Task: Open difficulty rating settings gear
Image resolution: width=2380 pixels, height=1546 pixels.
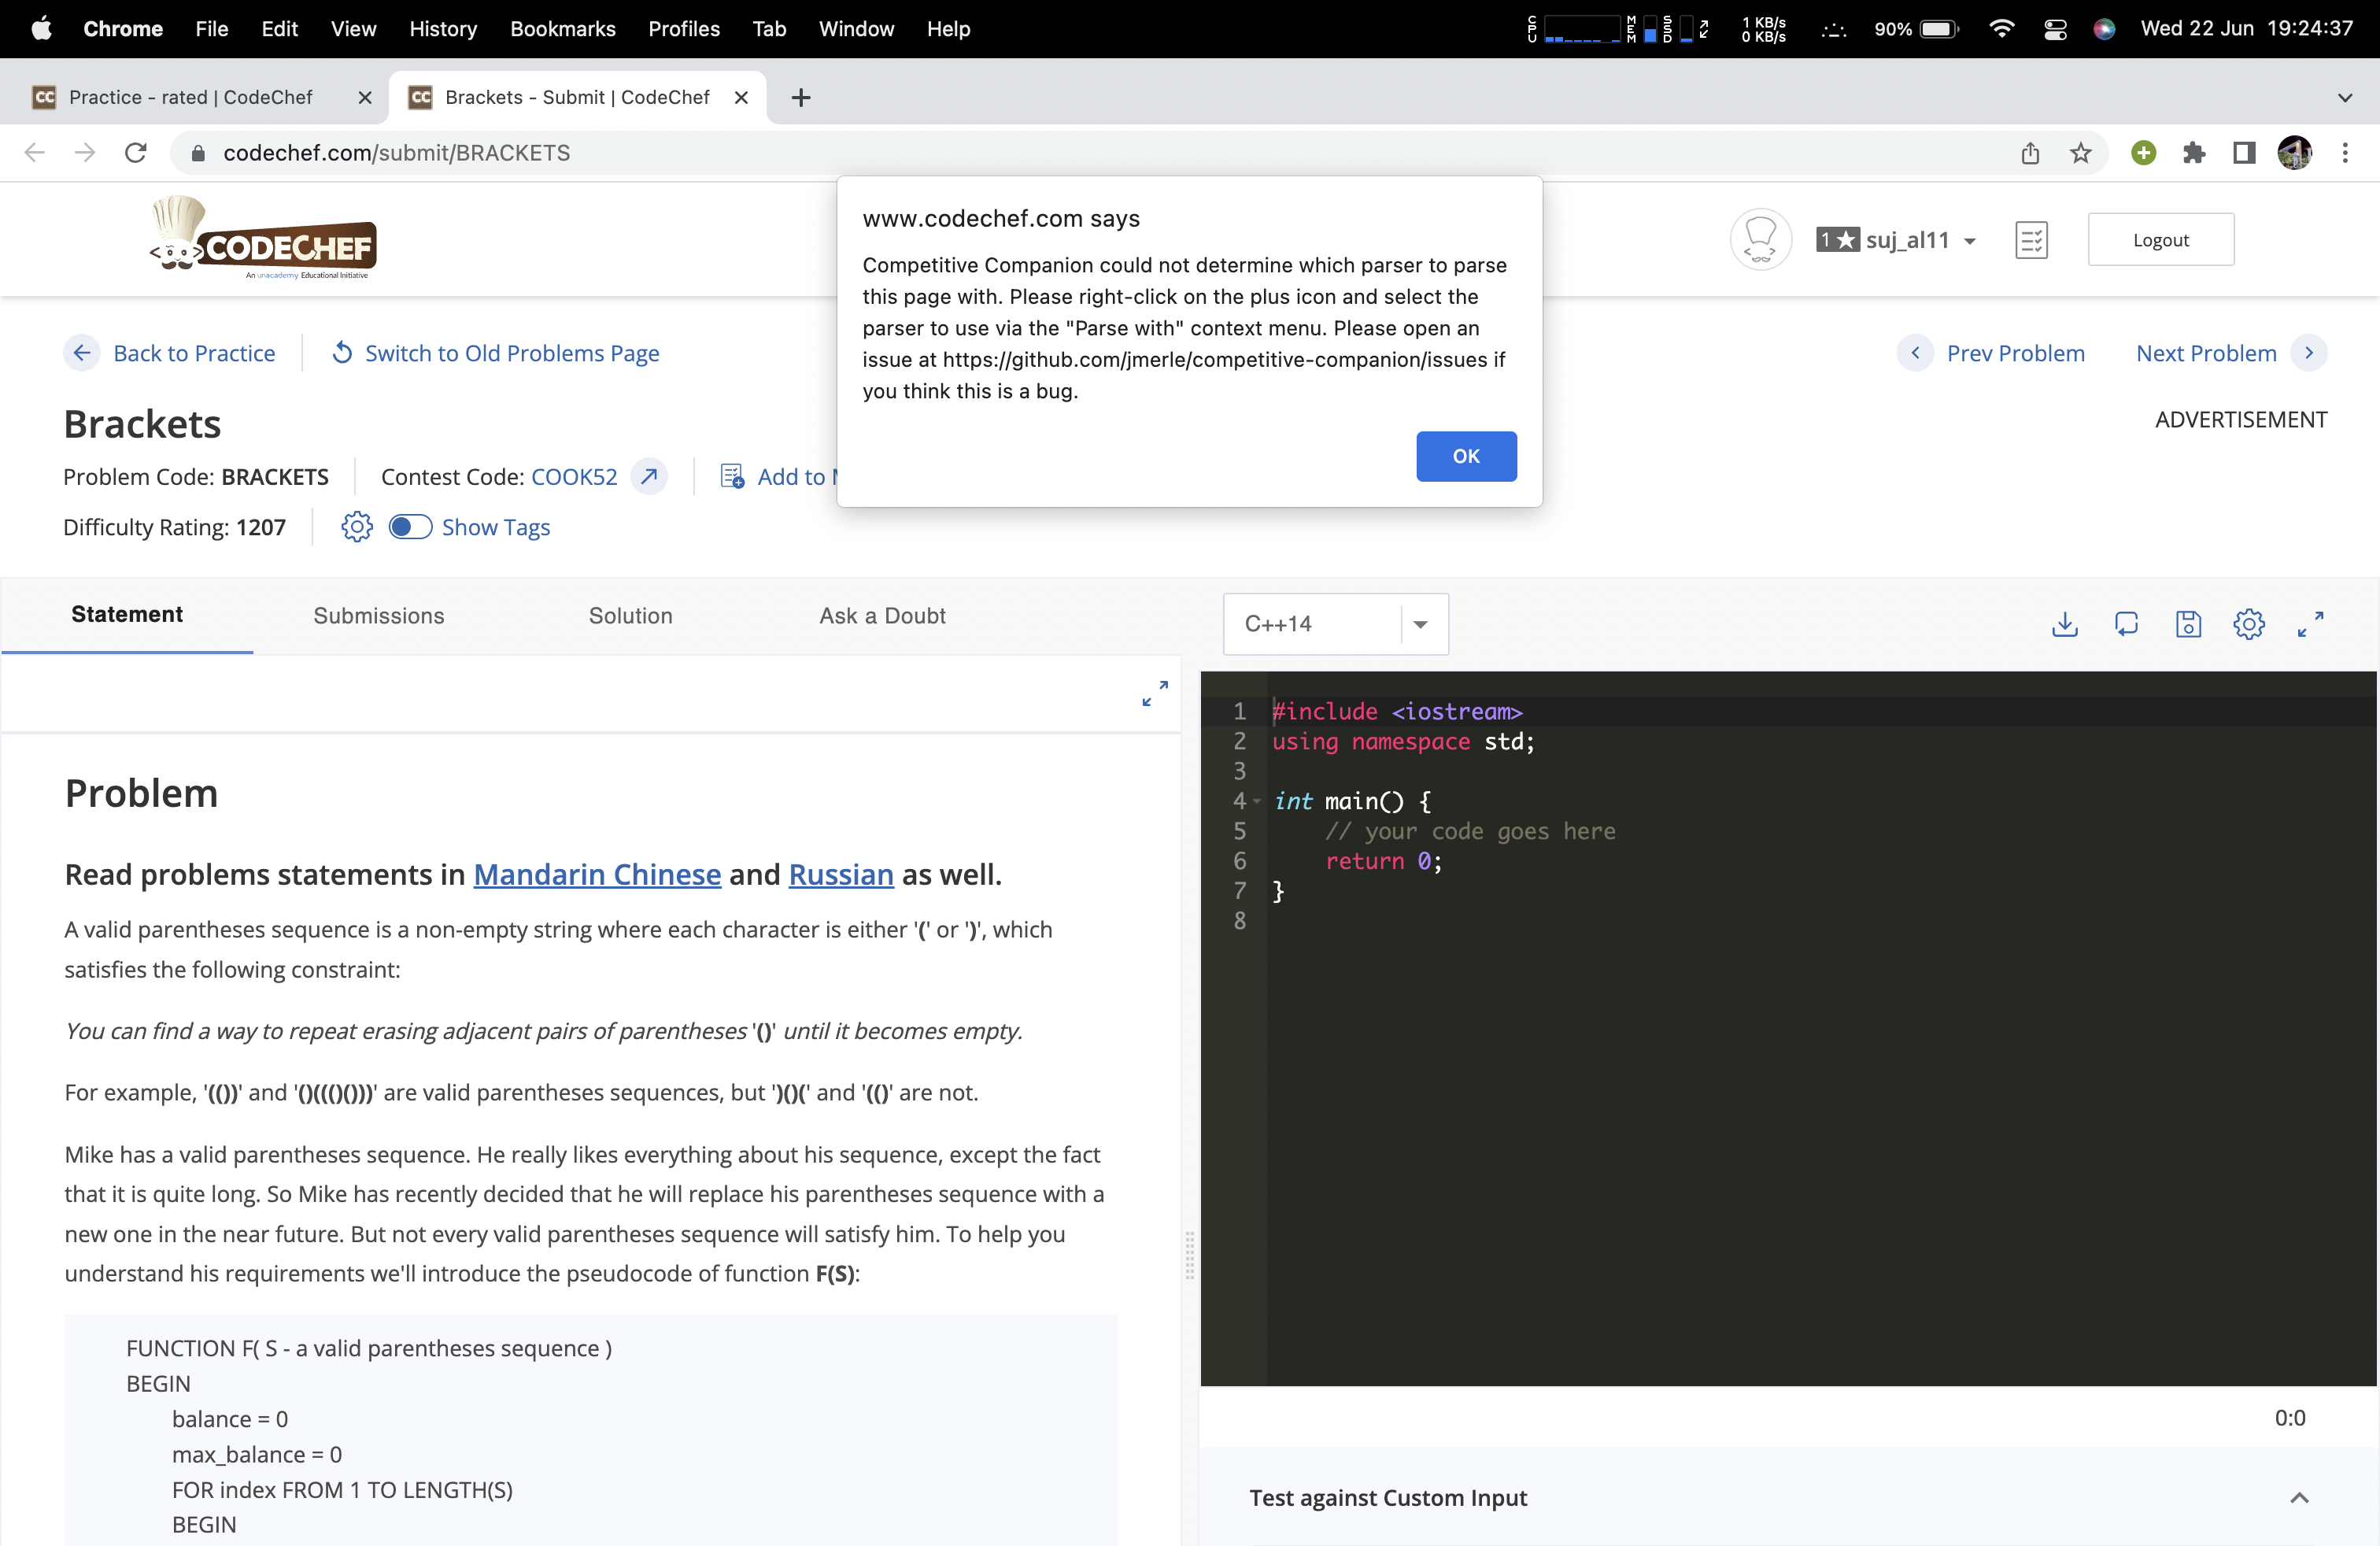Action: (356, 527)
